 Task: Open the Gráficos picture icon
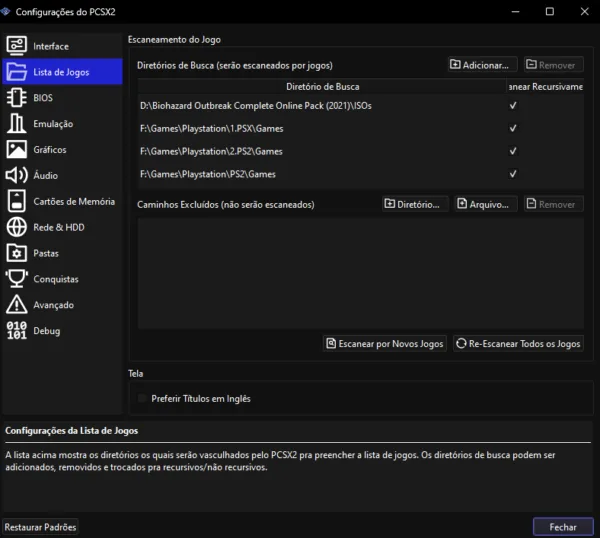coord(16,149)
